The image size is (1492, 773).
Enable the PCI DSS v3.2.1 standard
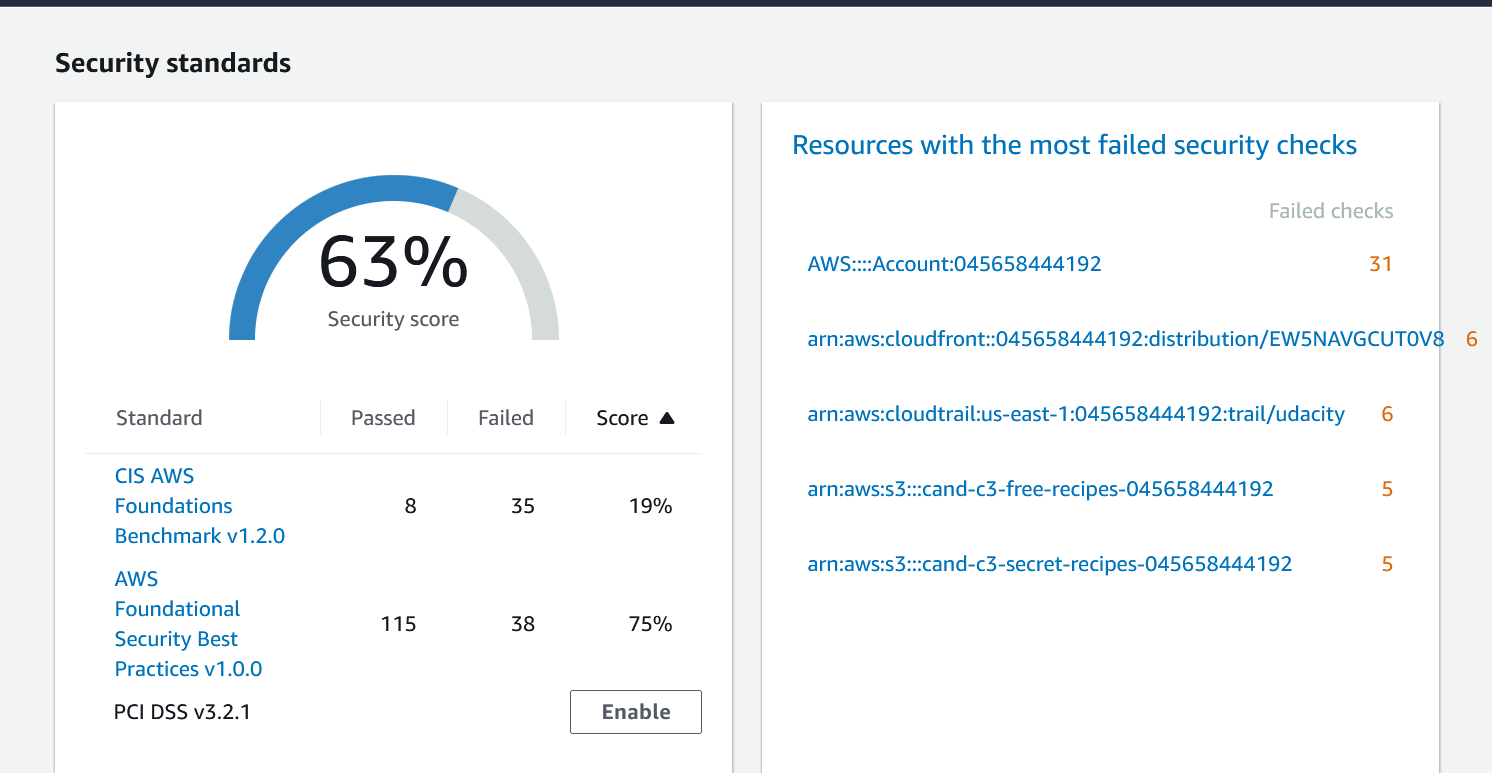pyautogui.click(x=636, y=712)
